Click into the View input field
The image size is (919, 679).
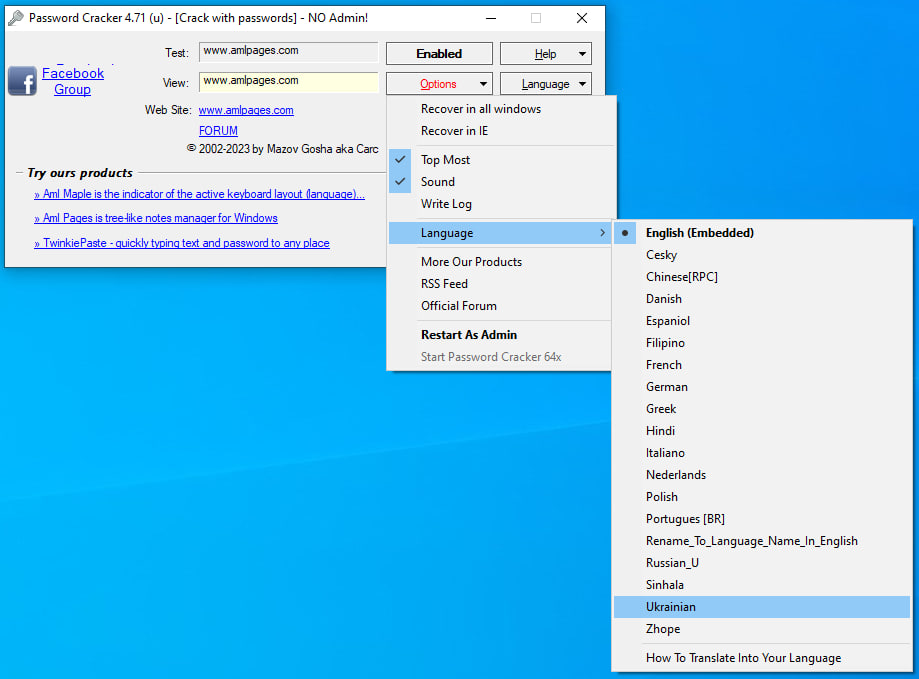289,82
